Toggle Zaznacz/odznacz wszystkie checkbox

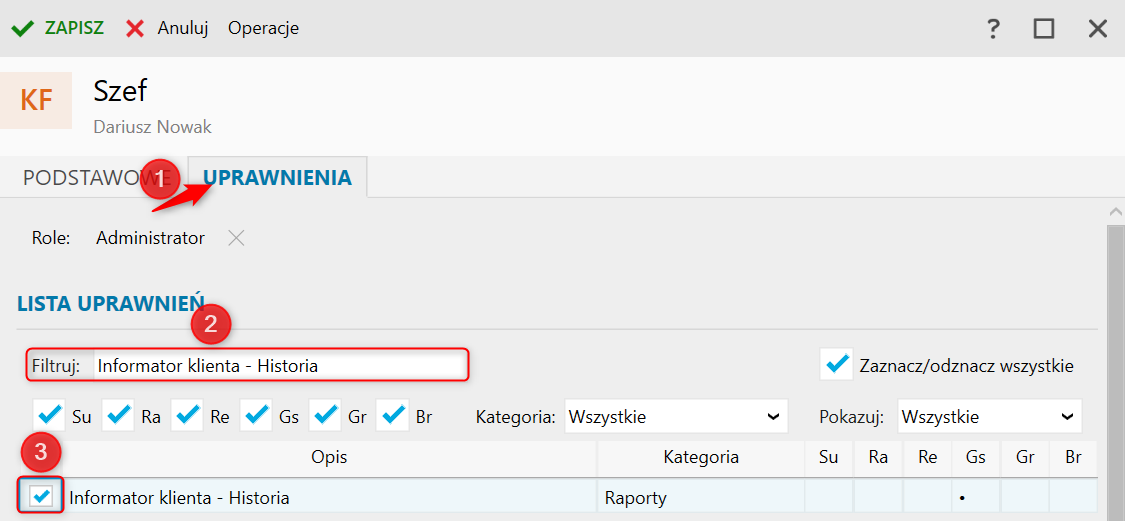coord(836,365)
